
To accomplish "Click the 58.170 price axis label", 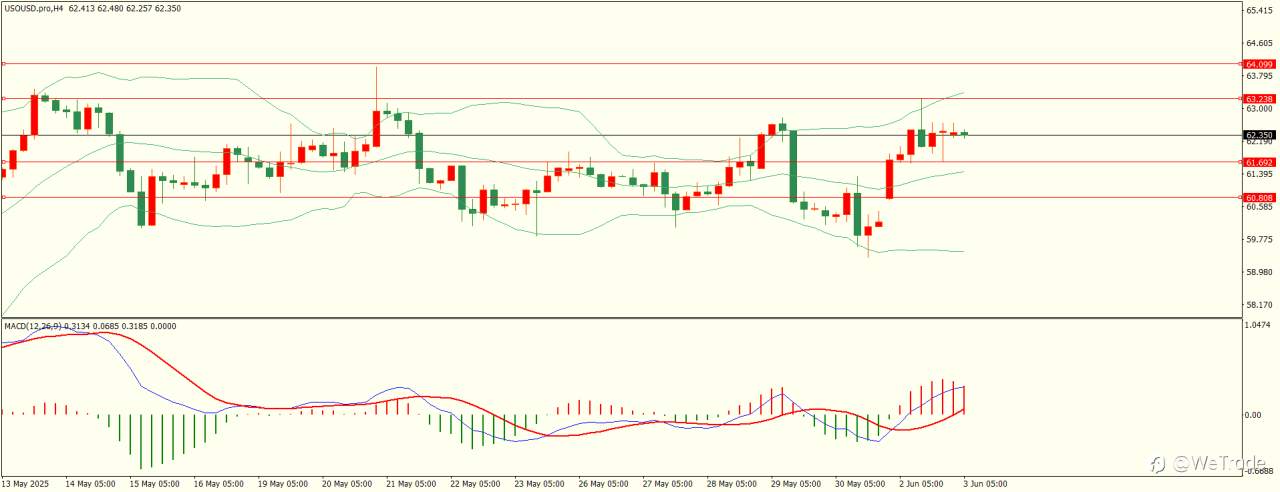I will click(x=1259, y=305).
